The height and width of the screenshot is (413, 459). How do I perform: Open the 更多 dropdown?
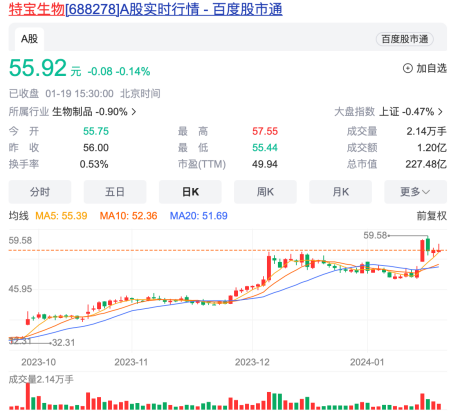416,192
